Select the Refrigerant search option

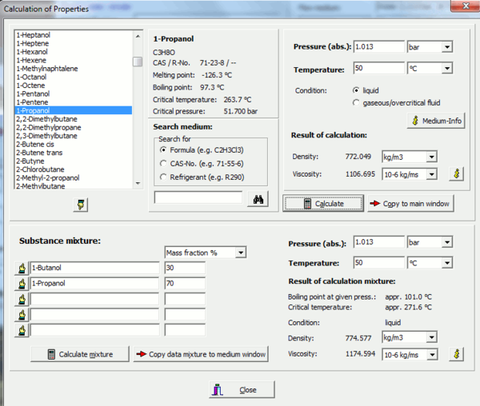163,177
